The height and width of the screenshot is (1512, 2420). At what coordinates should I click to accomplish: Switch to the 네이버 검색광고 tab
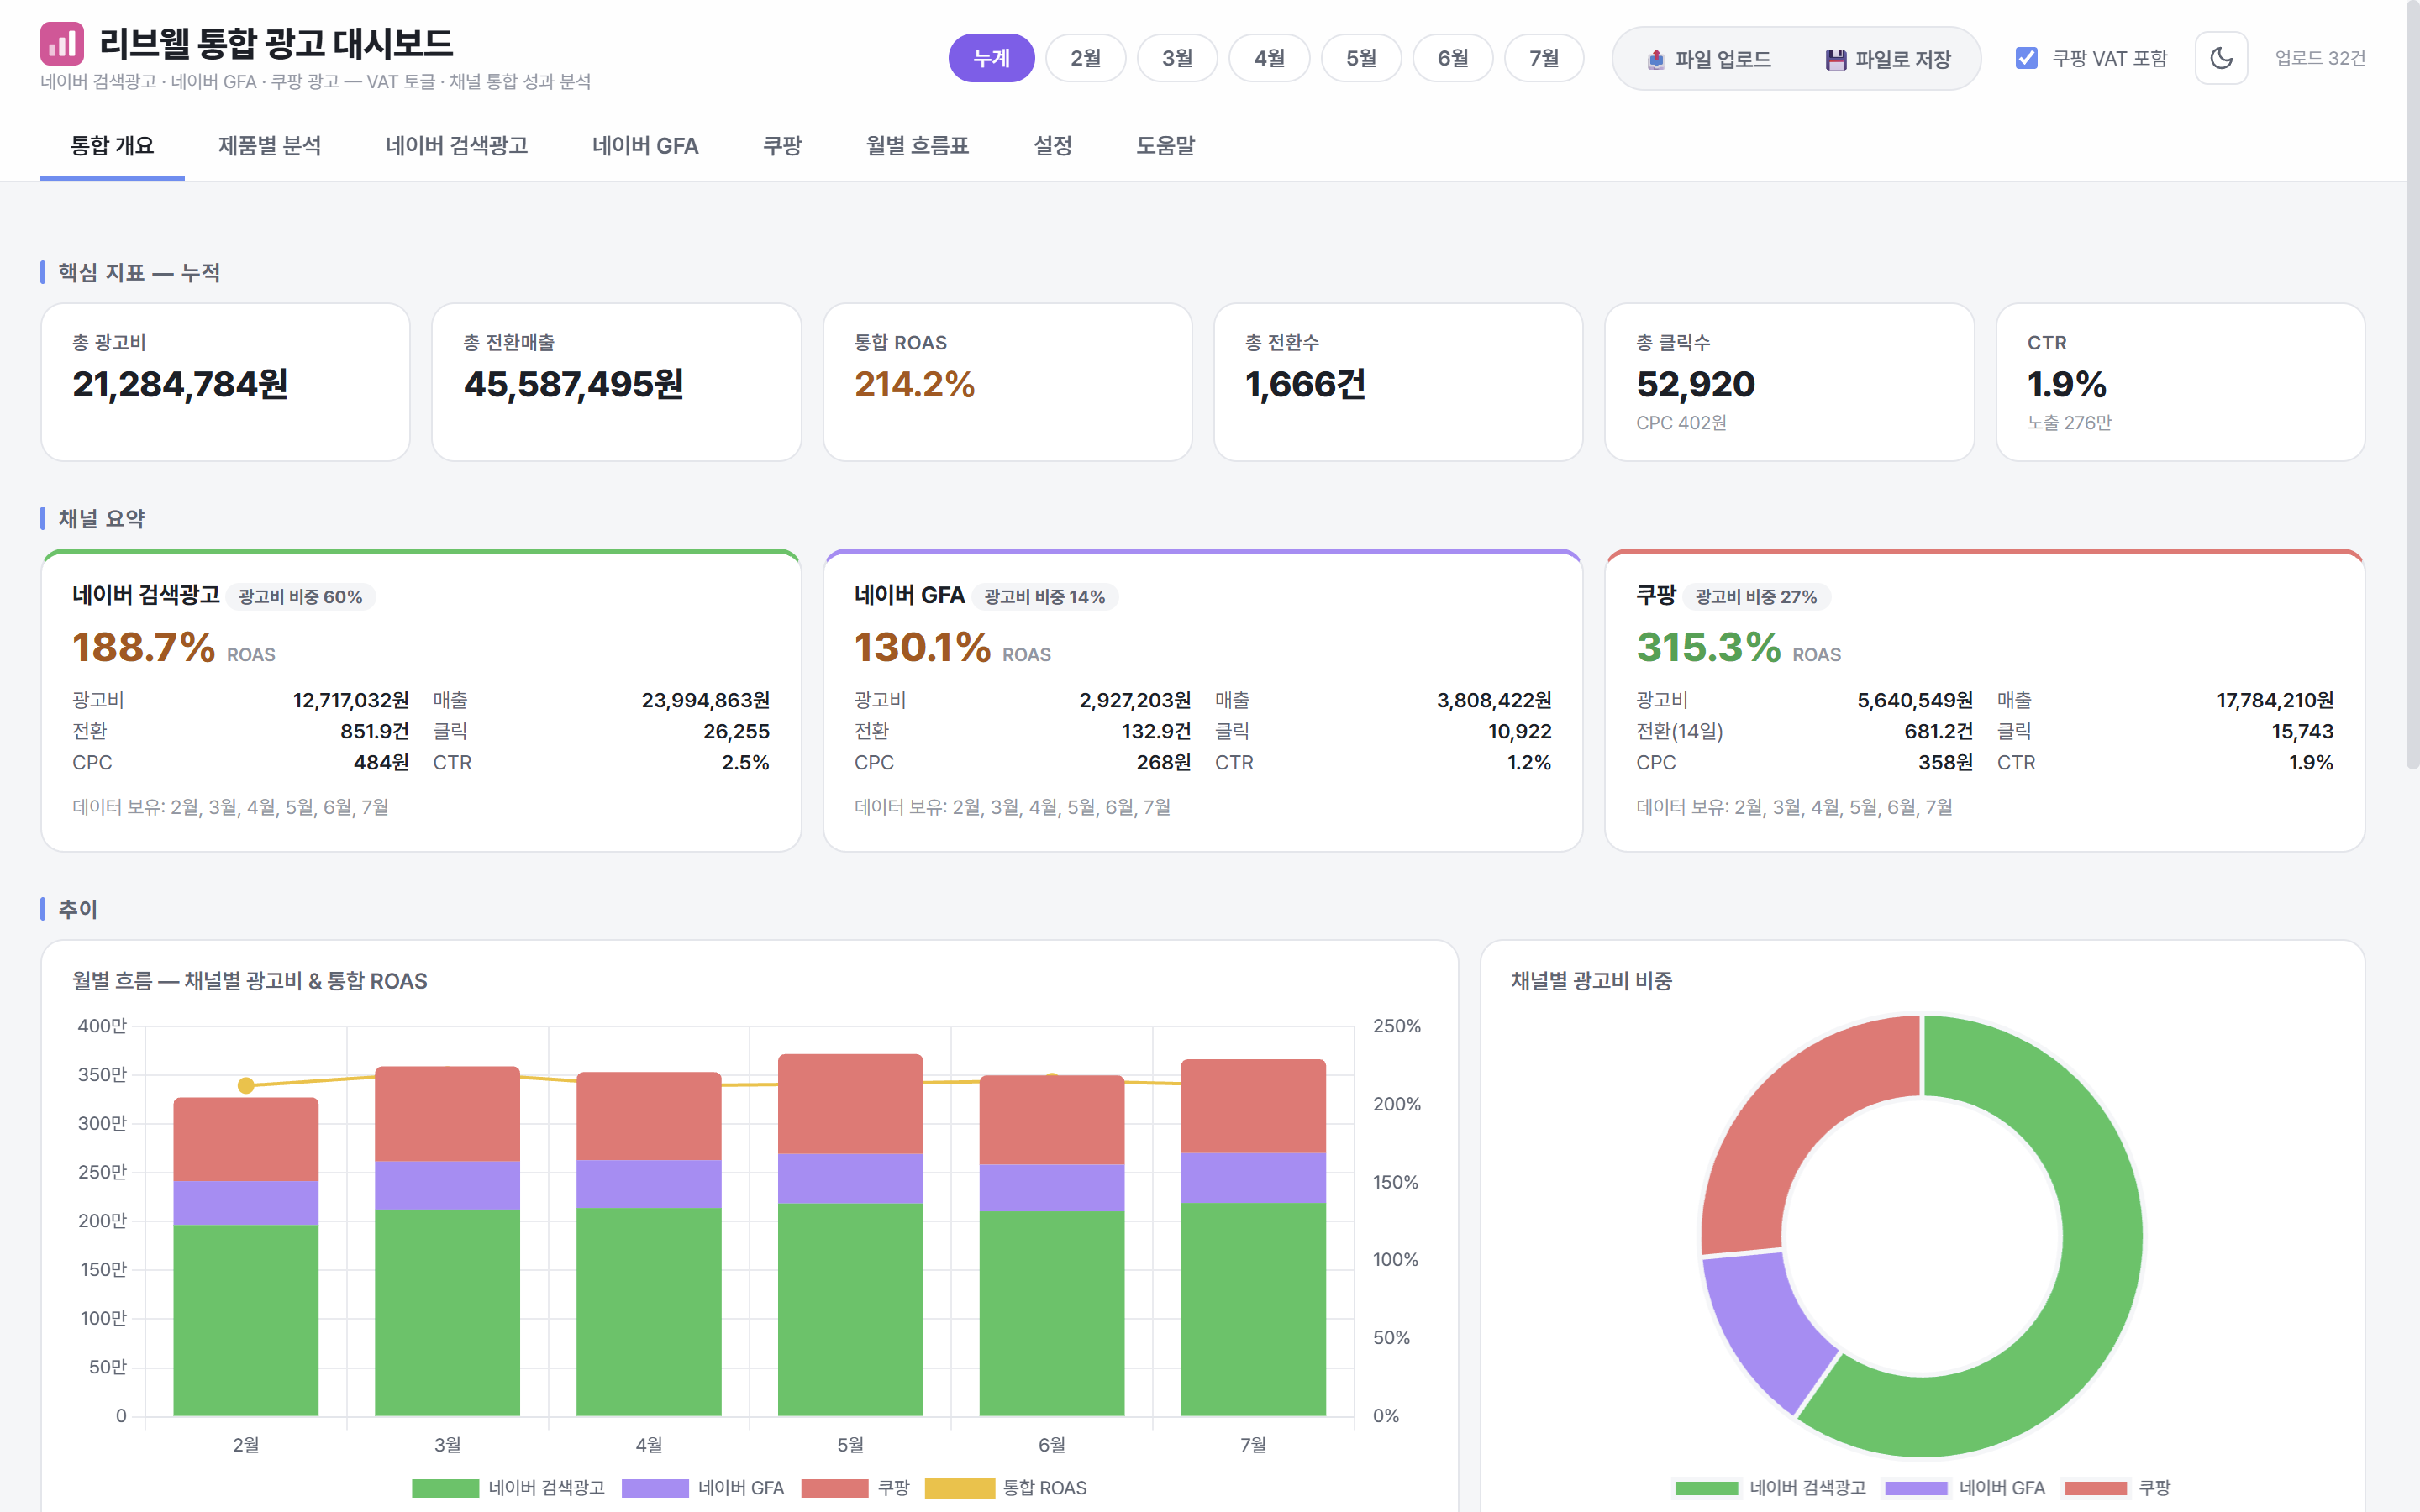456,146
